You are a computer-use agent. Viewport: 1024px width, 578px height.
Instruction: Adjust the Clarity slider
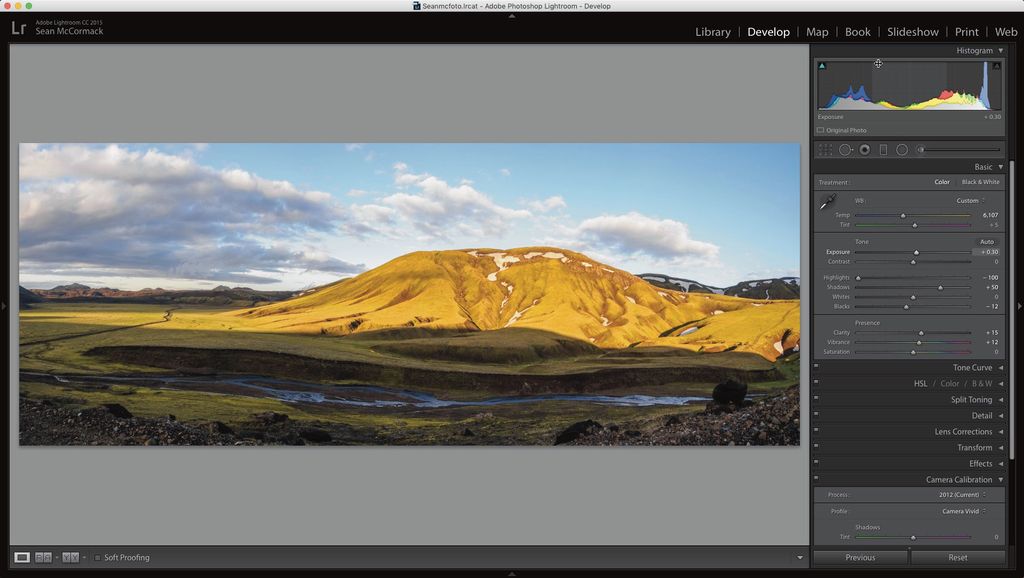920,333
